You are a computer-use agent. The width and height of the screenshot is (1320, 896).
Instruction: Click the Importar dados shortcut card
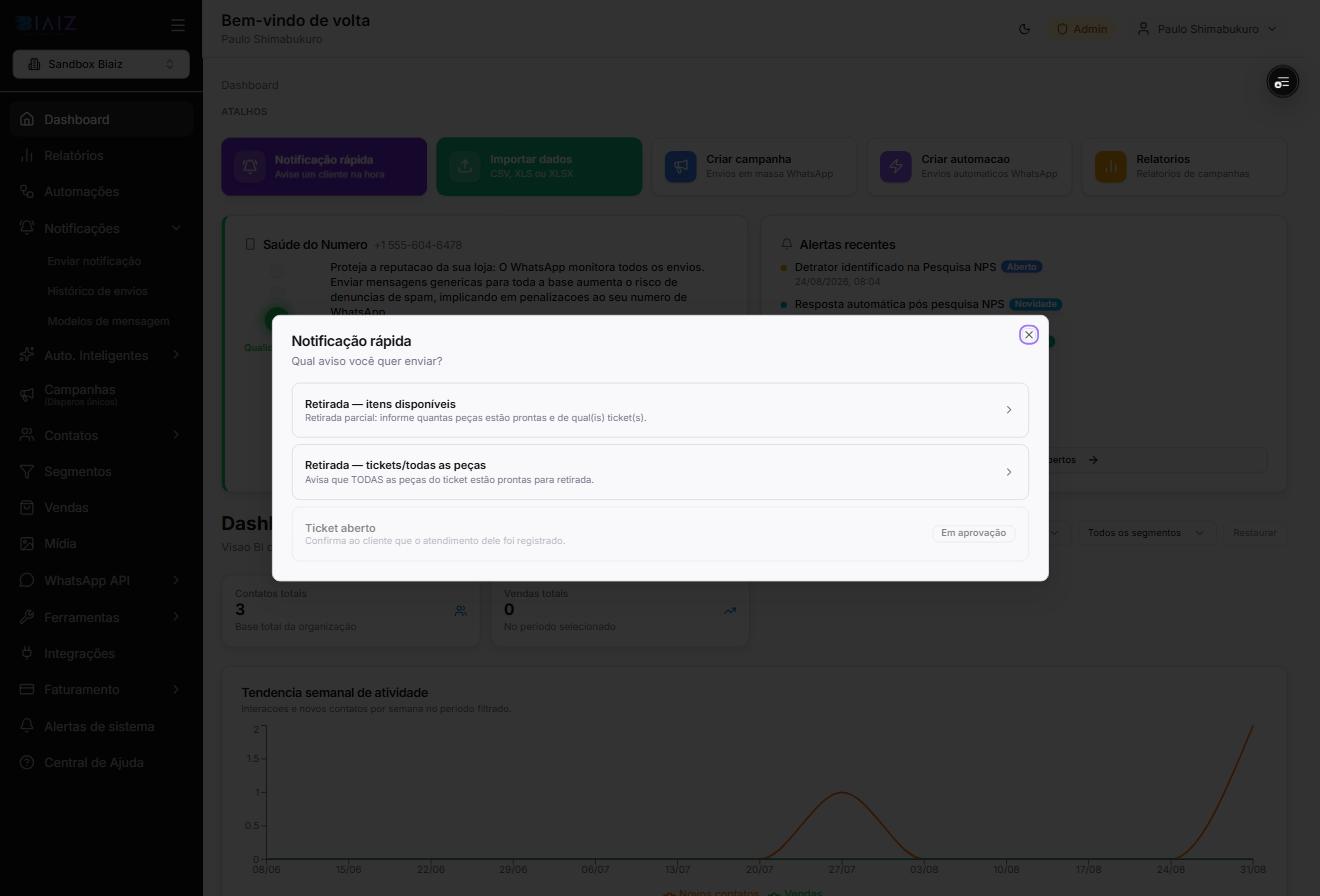point(539,166)
